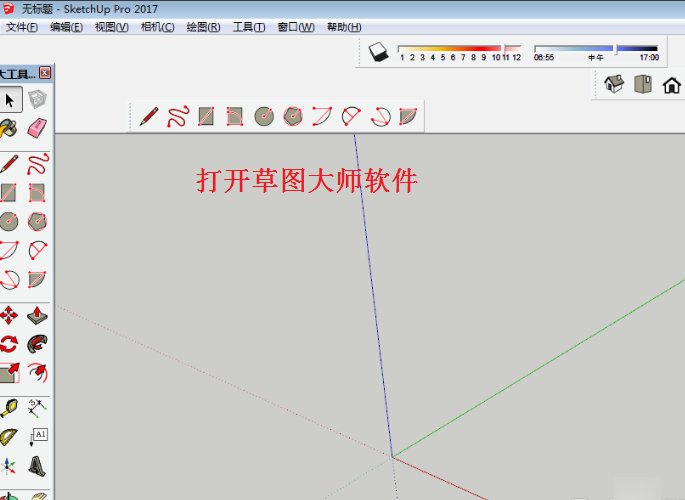685x500 pixels.
Task: Choose the Offset tool
Action: click(x=38, y=372)
